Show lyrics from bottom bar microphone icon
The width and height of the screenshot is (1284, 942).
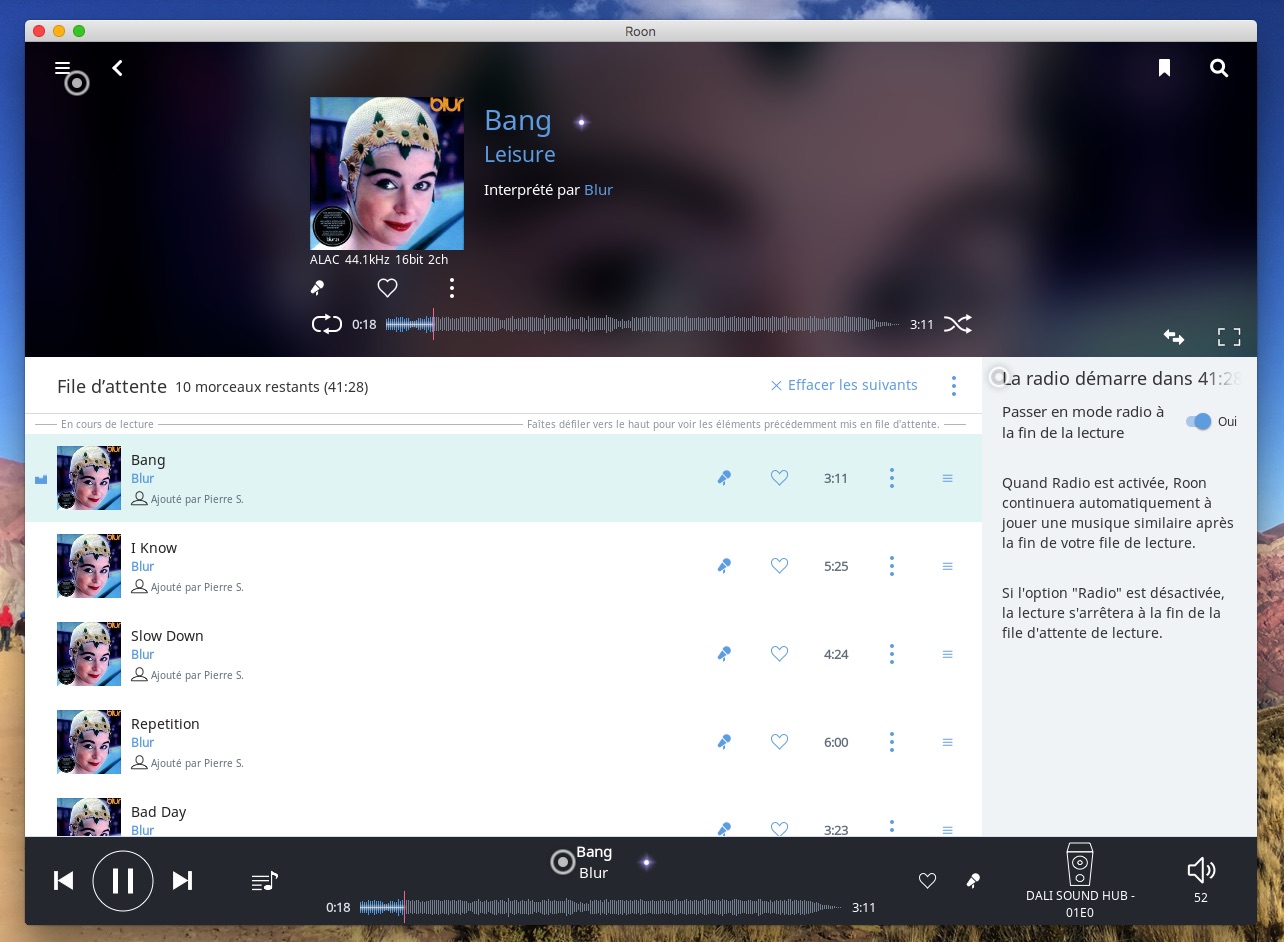973,881
